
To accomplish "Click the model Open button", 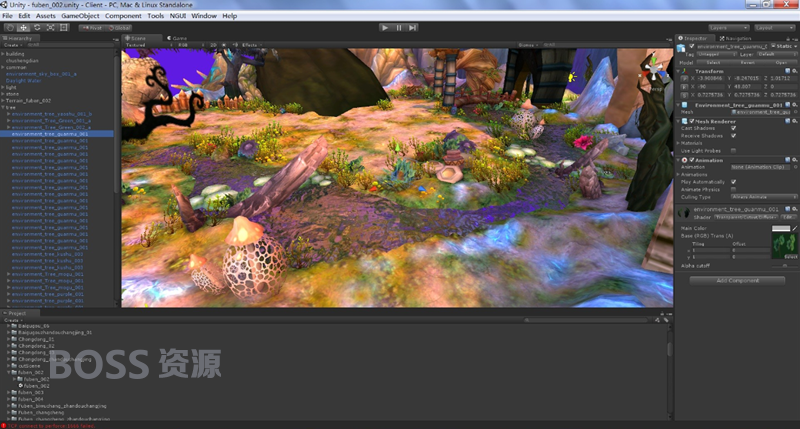I will point(781,62).
